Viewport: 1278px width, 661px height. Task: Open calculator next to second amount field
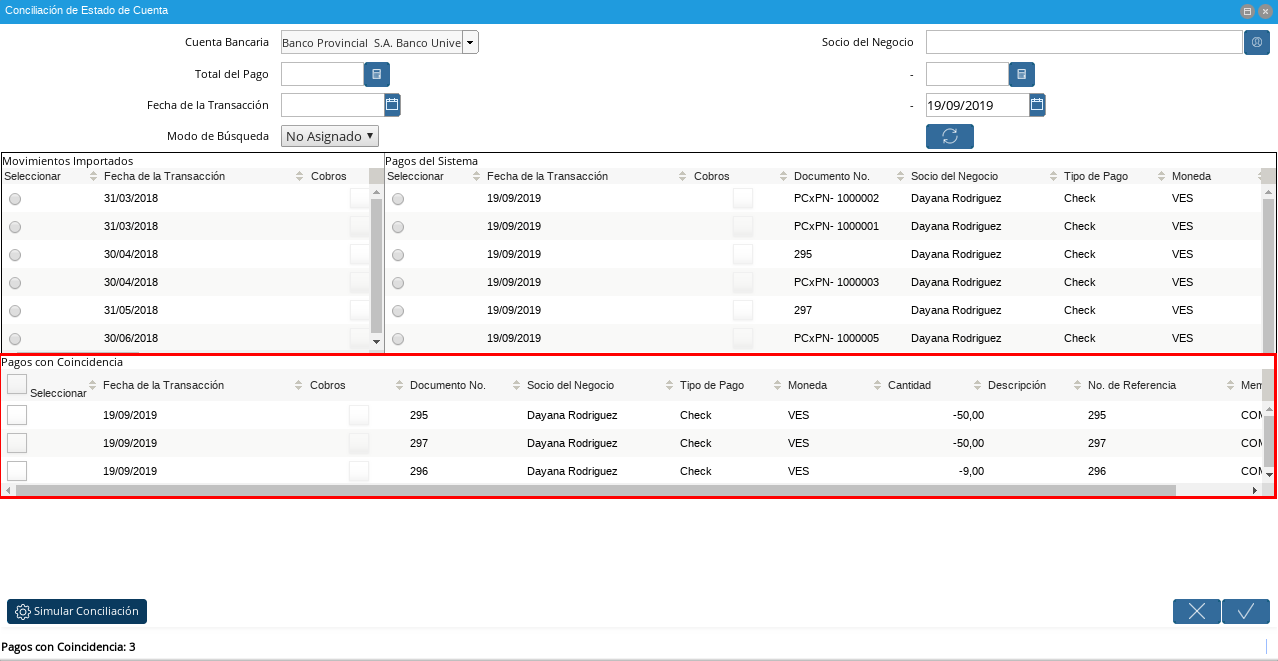(x=1021, y=74)
